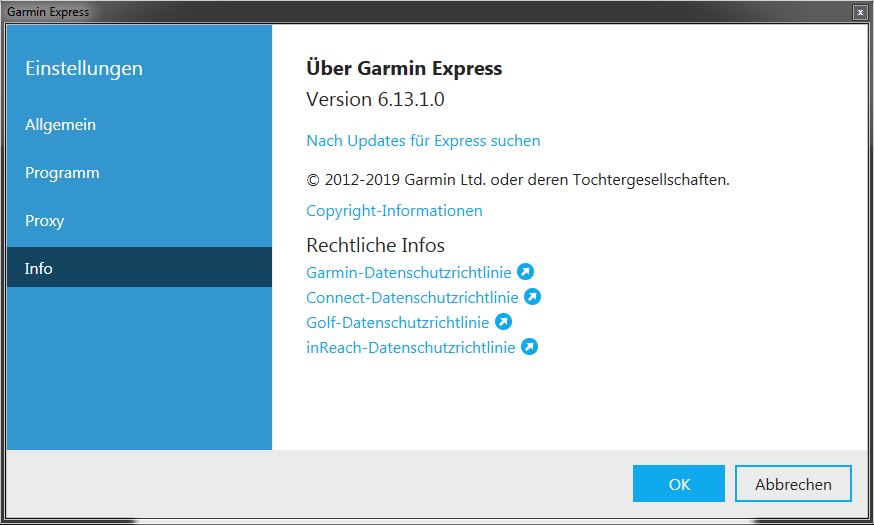Confirm settings with the OK button

pos(679,484)
